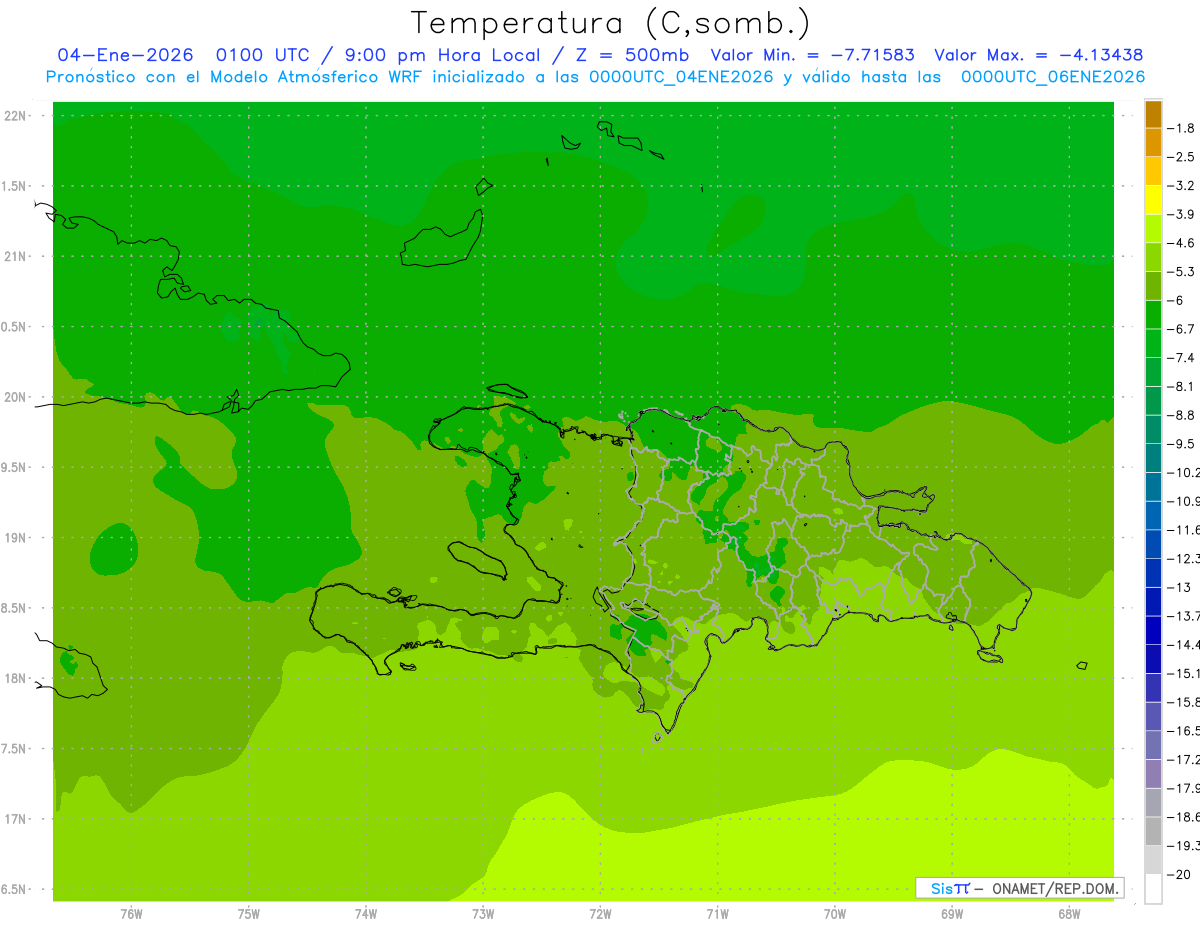Click the dark orange swatch above -1.8
The image size is (1200, 927).
tap(1153, 114)
